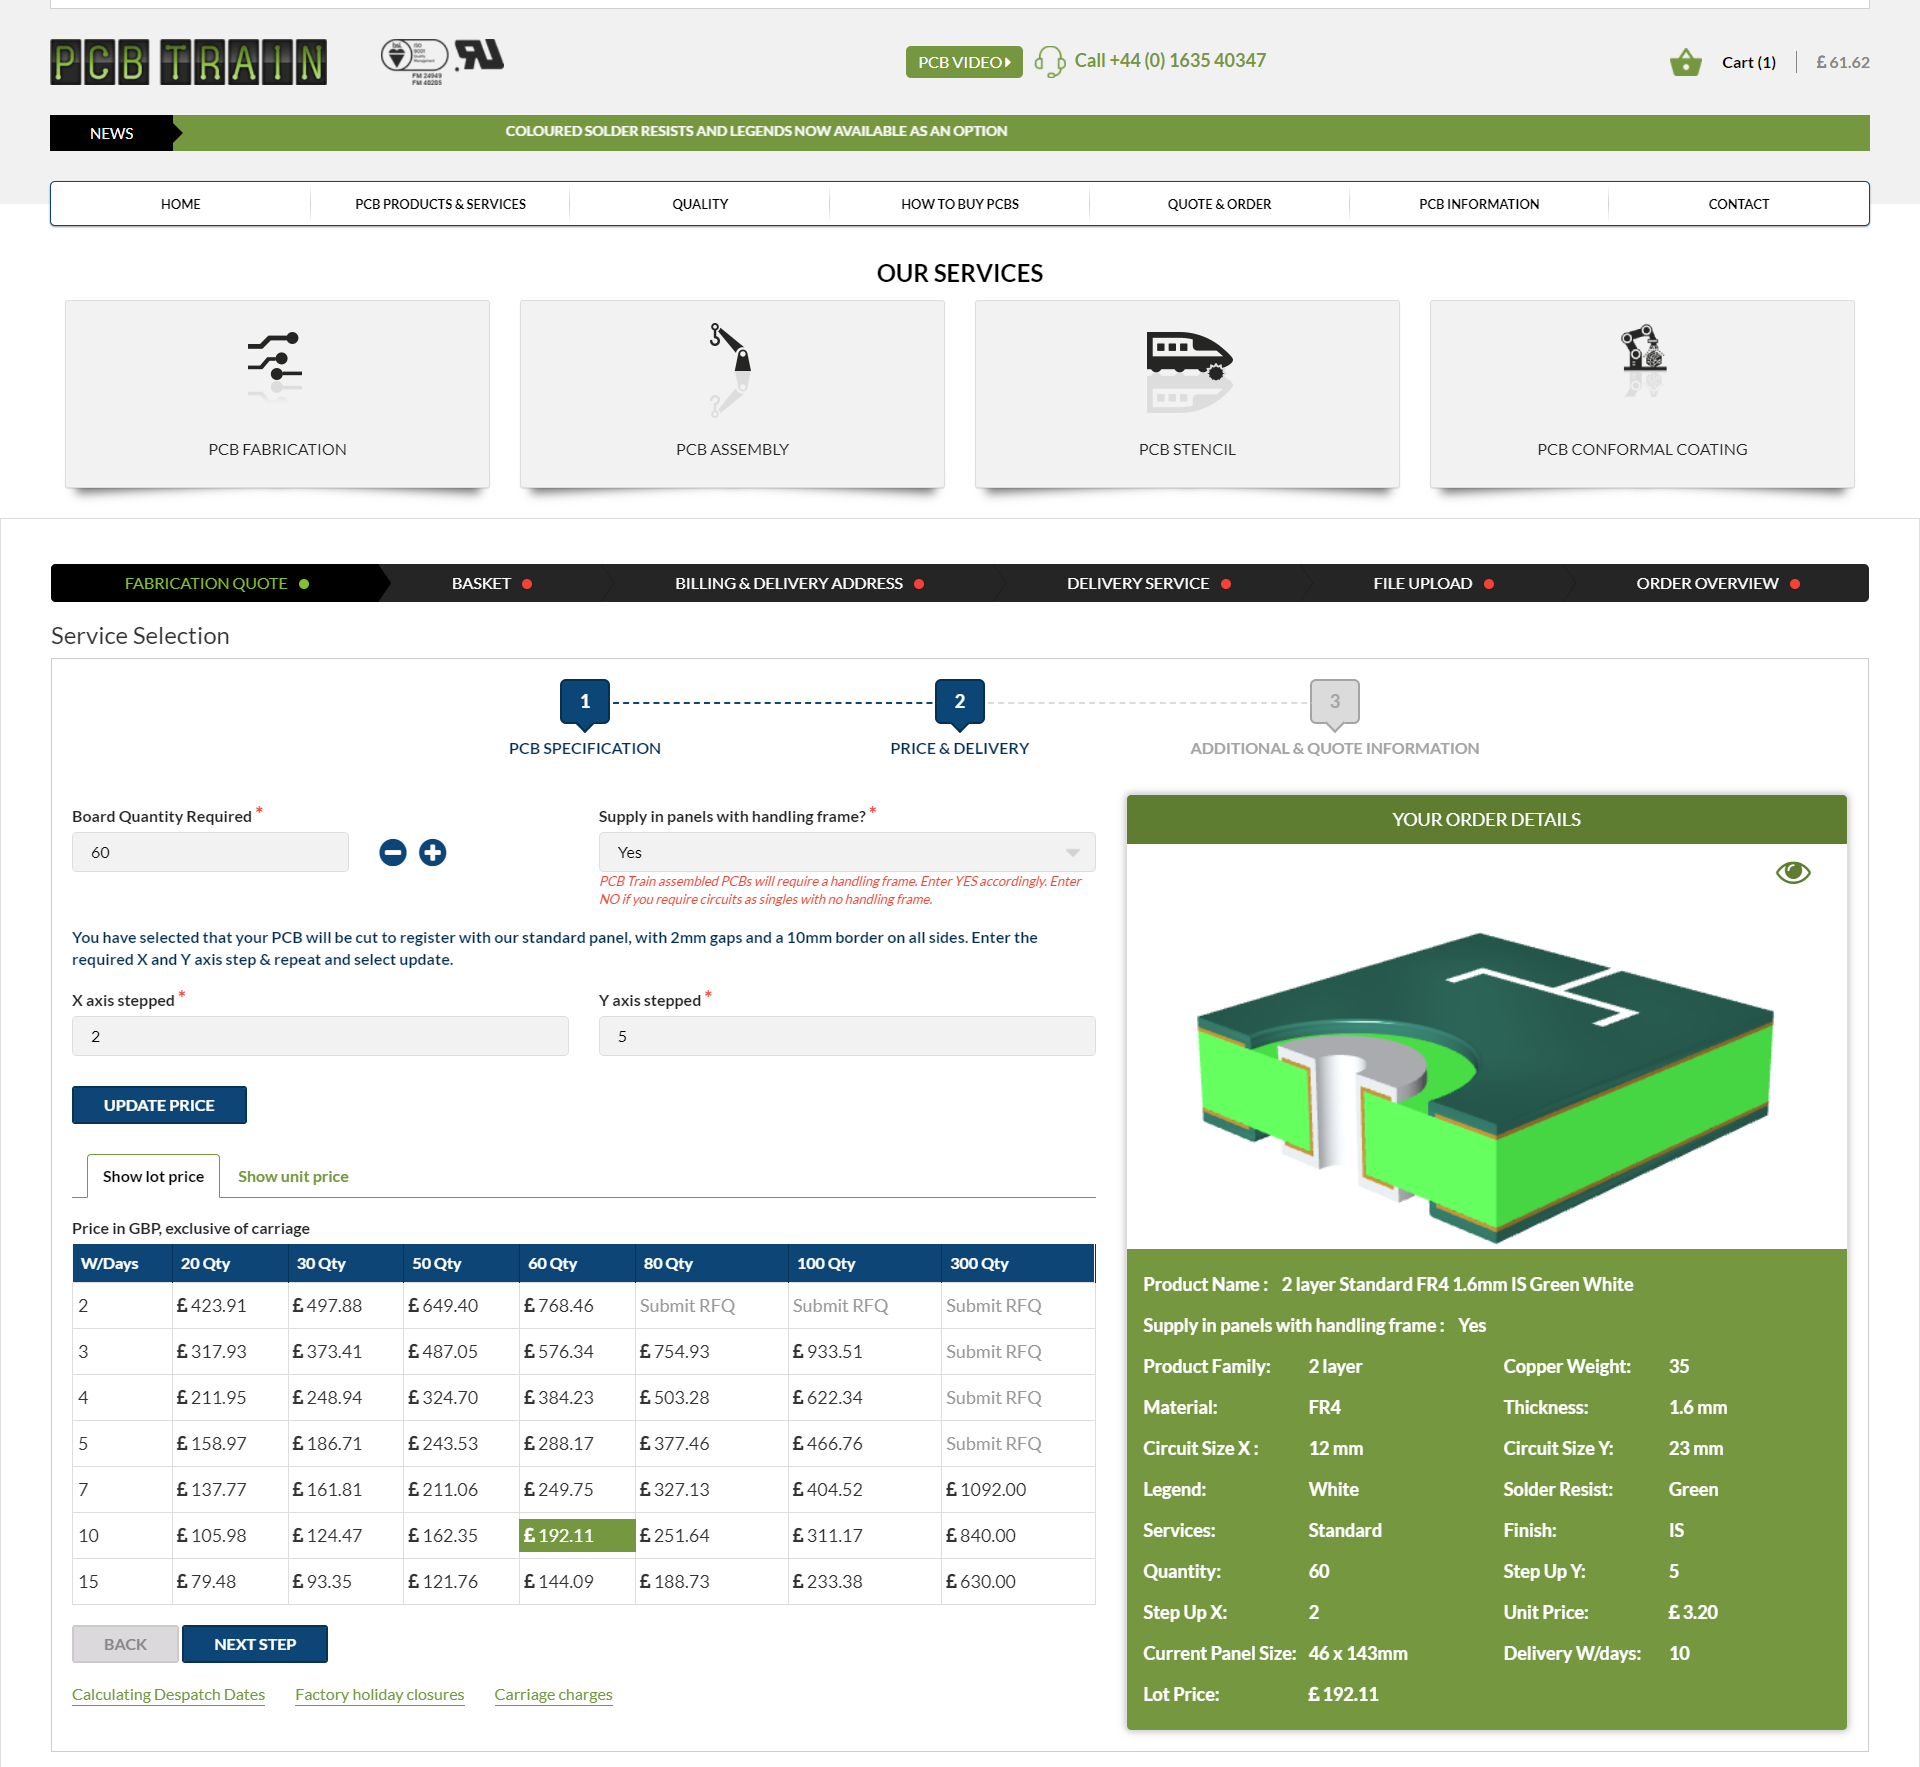
Task: Click the UL recognition mark icon
Action: click(480, 55)
